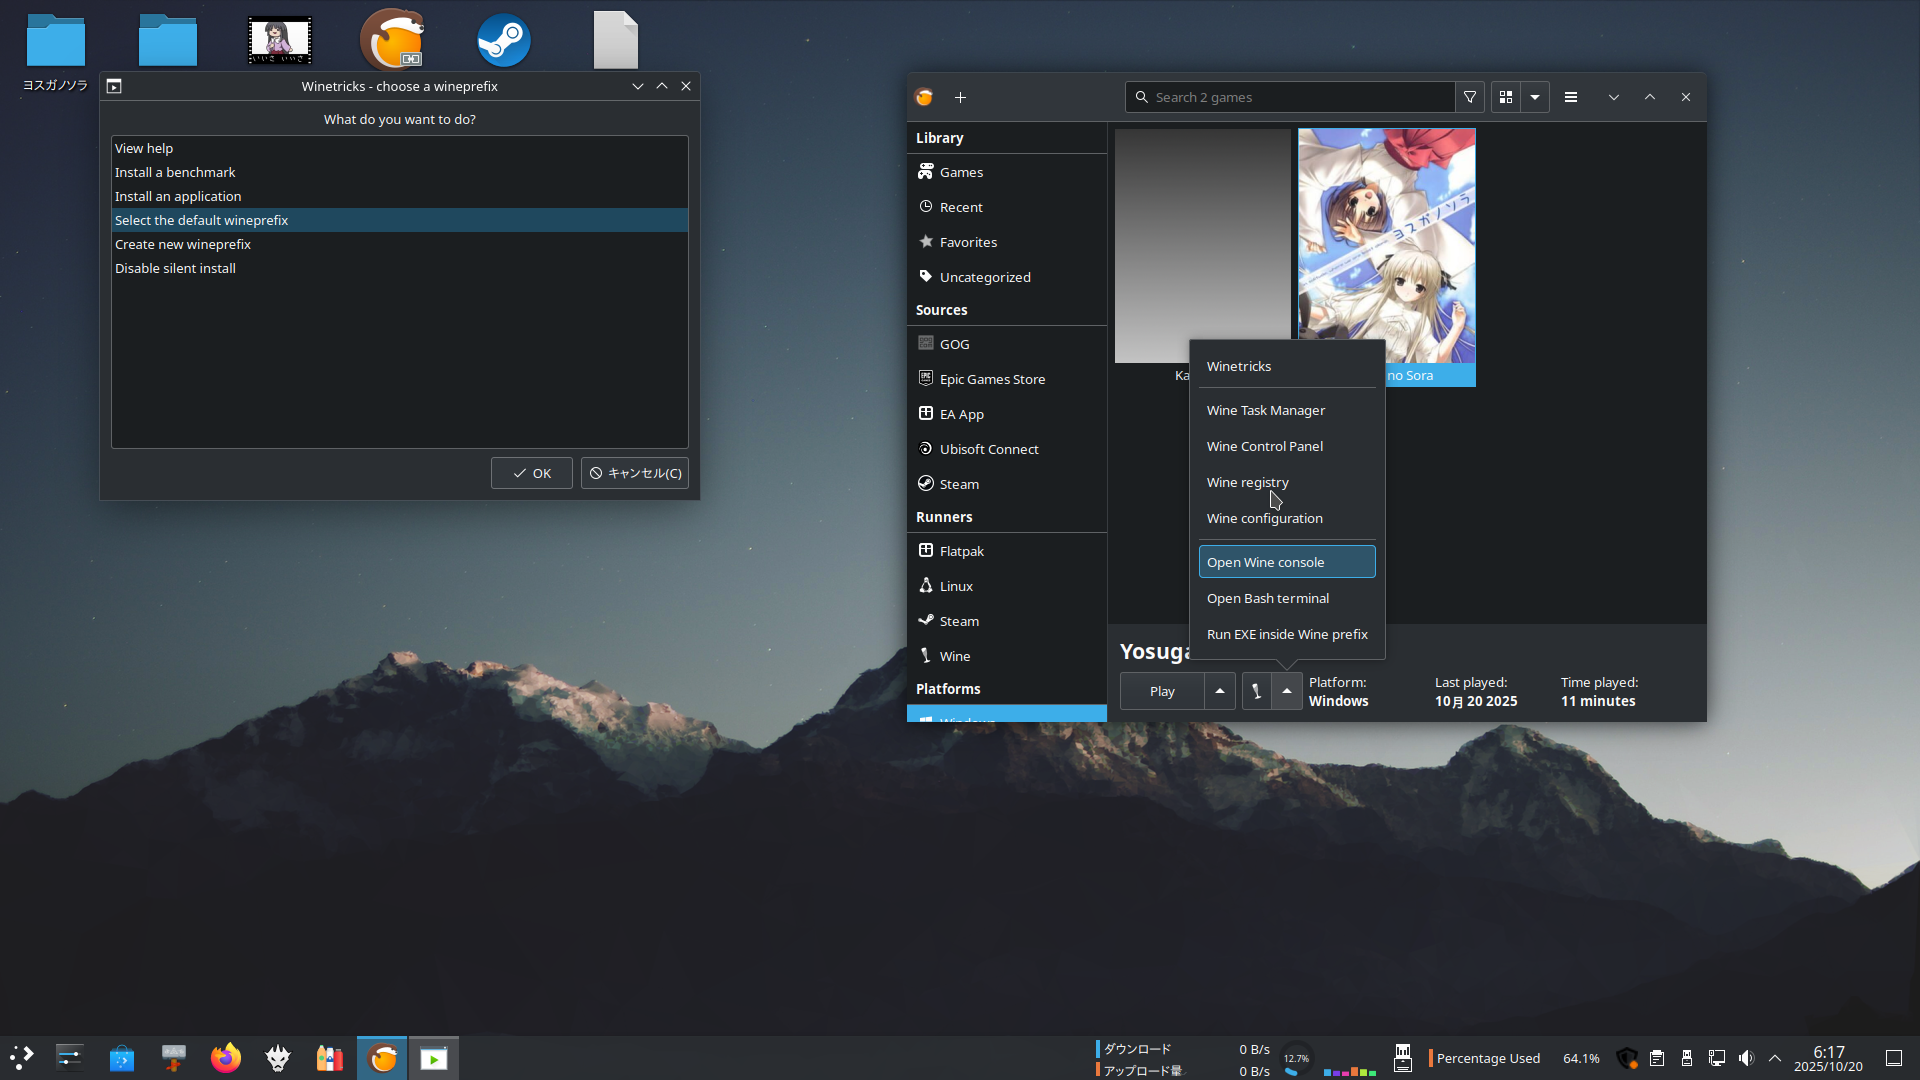1920x1080 pixels.
Task: Show hidden system tray icons
Action: pyautogui.click(x=1775, y=1058)
